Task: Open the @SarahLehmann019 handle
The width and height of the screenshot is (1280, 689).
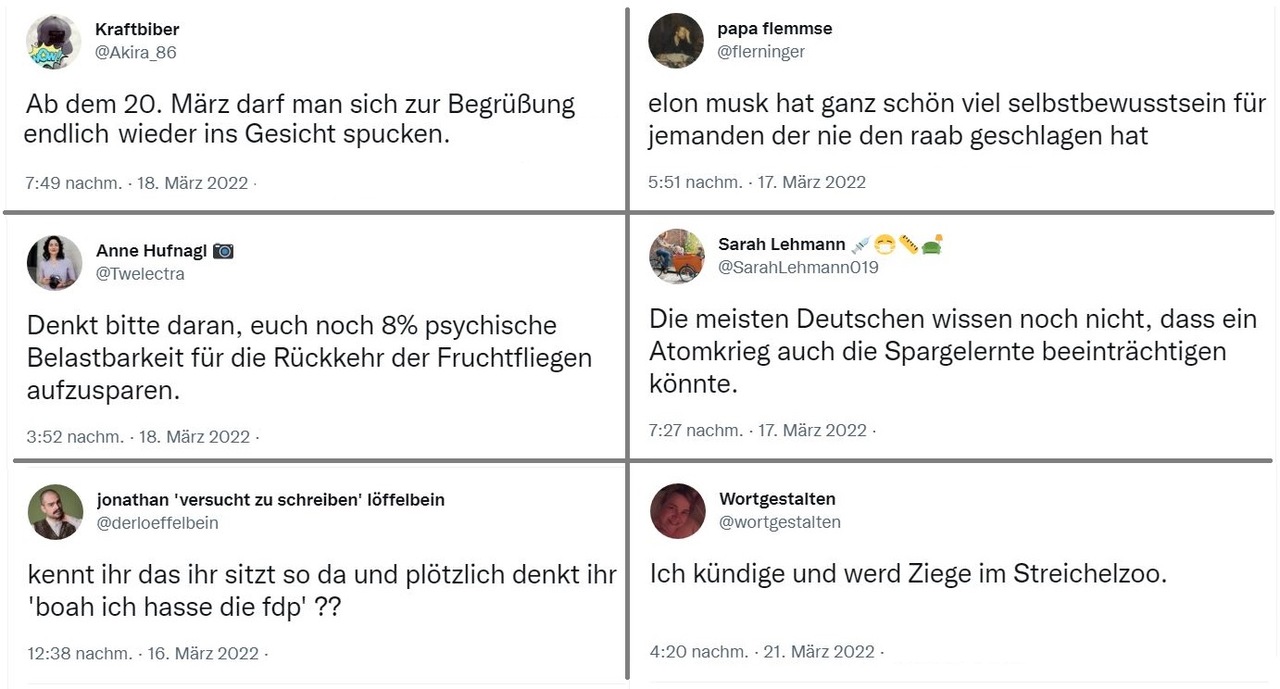Action: tap(798, 267)
